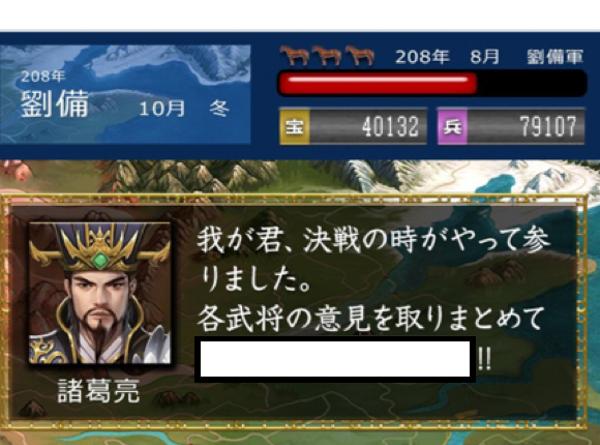Click the 各武将の意見 dialogue line
The height and width of the screenshot is (445, 600).
pos(370,318)
